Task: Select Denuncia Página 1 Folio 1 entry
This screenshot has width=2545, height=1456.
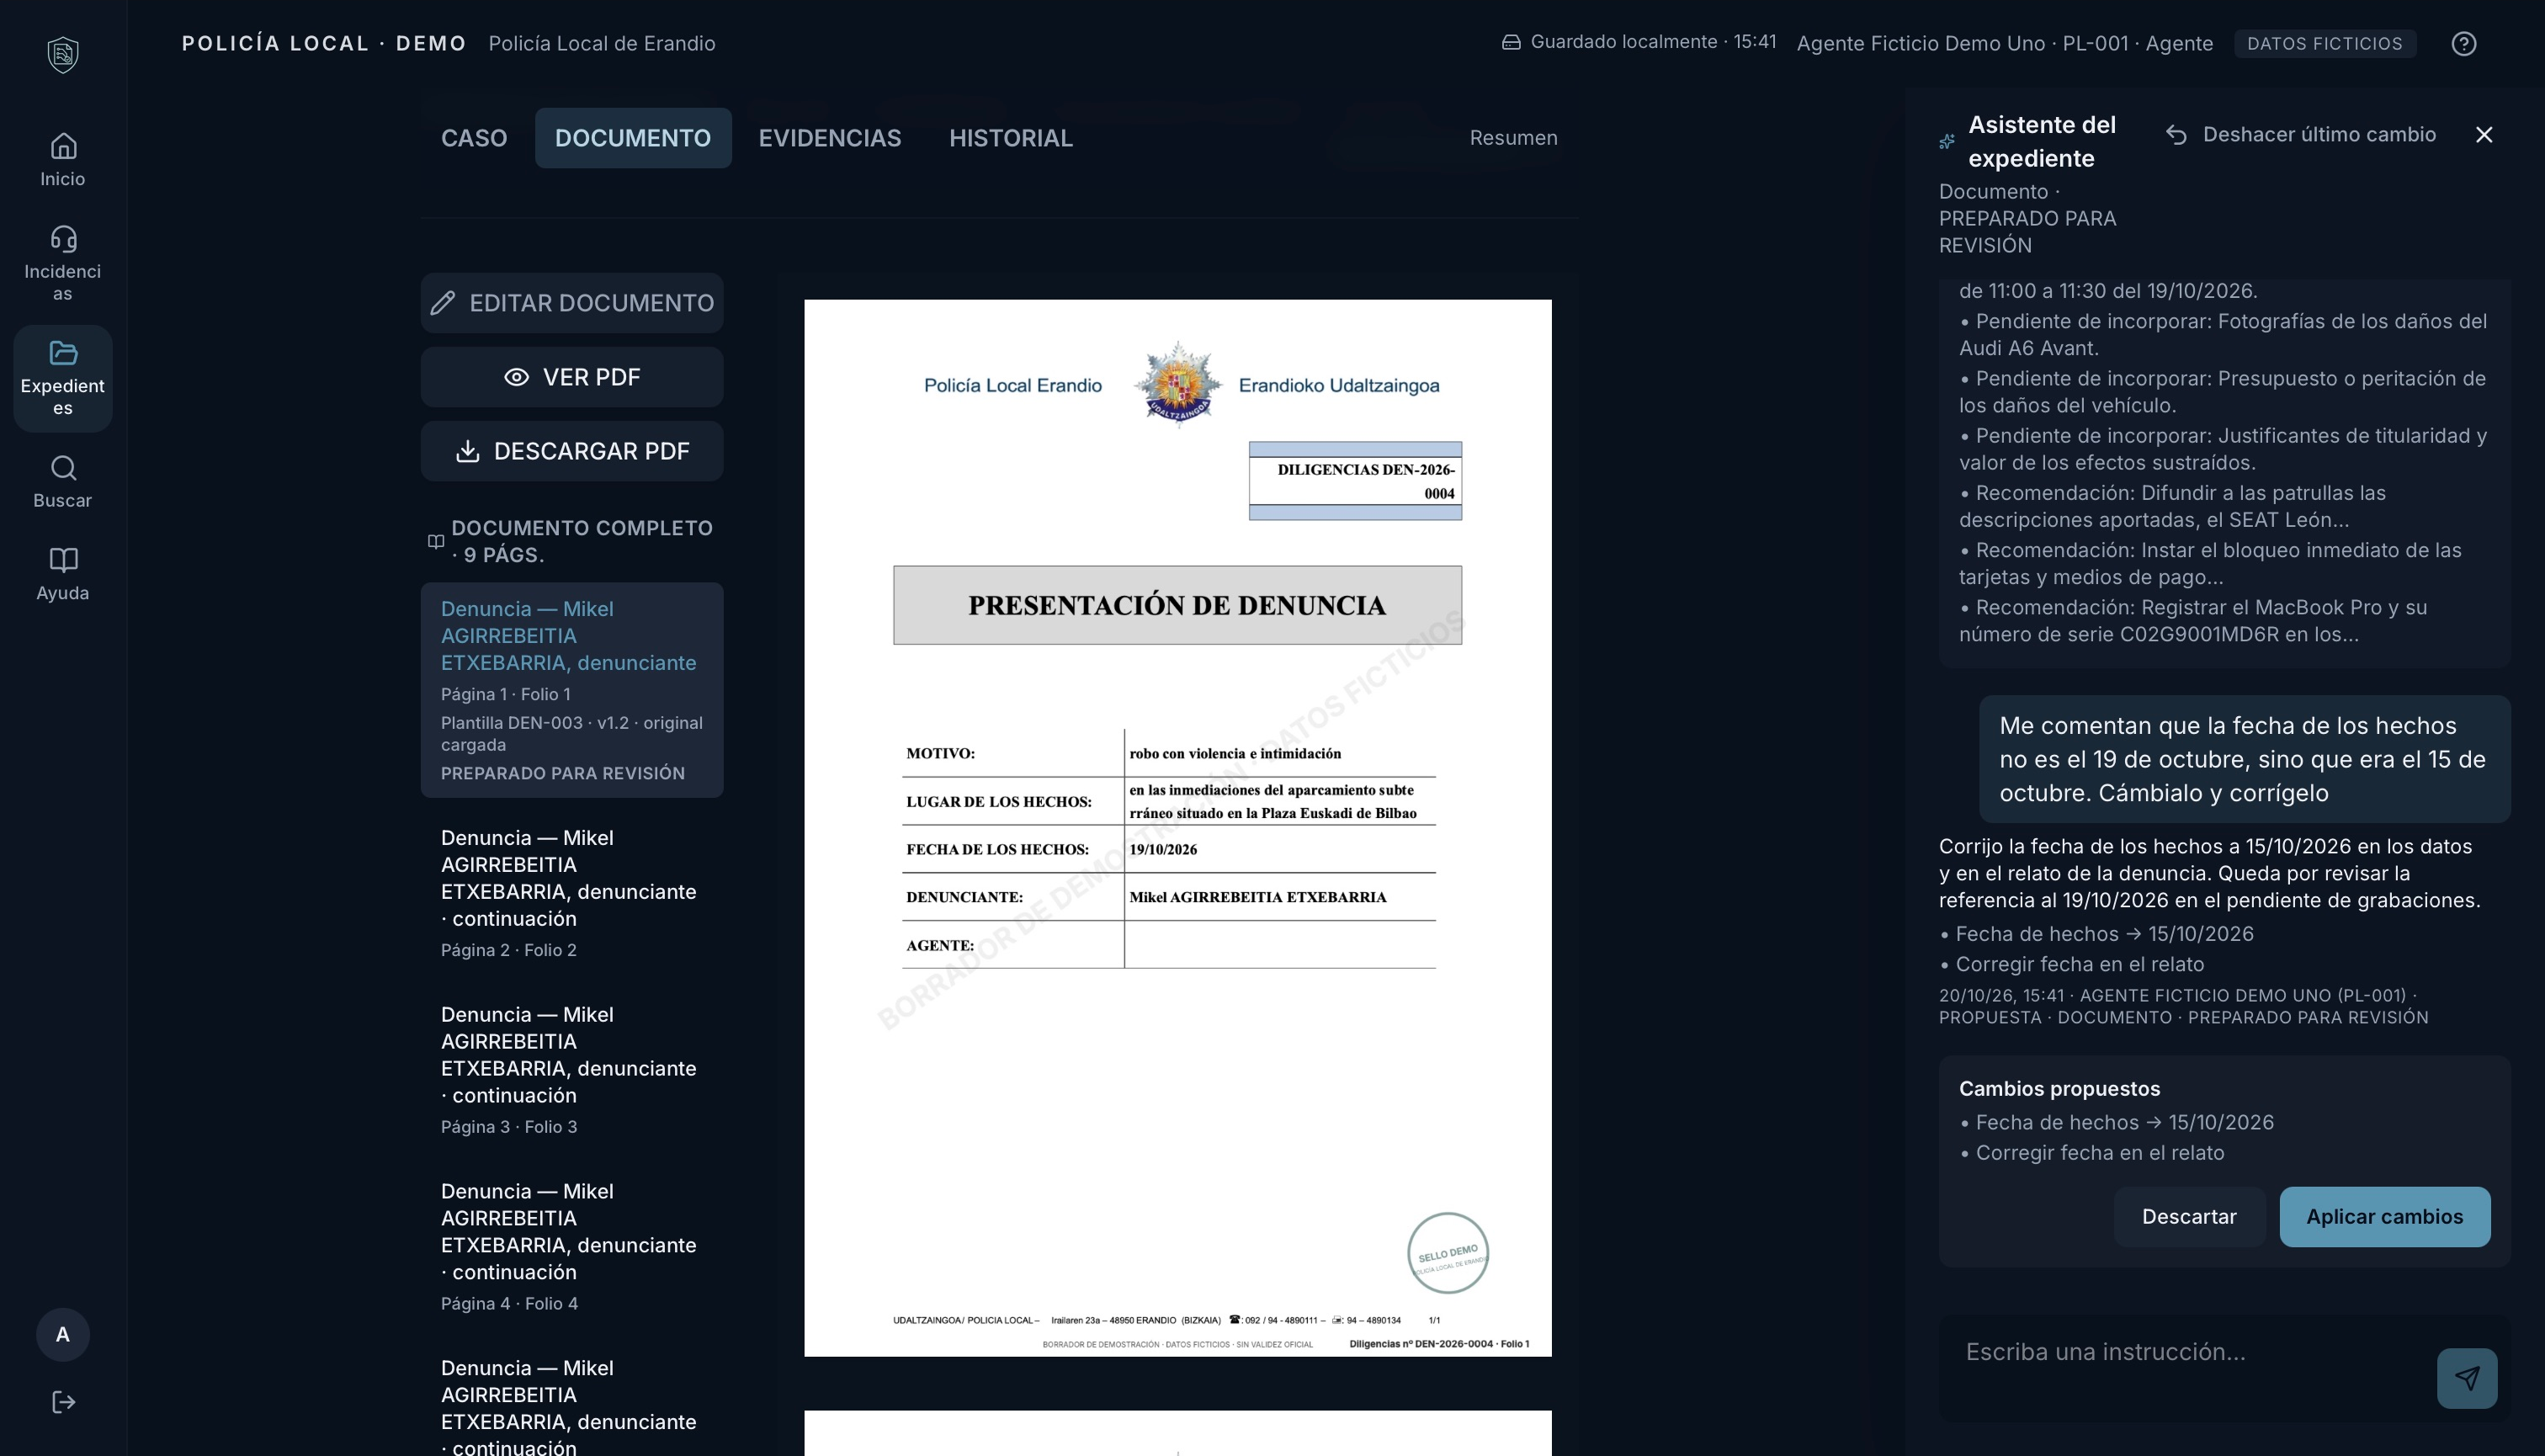Action: click(572, 690)
